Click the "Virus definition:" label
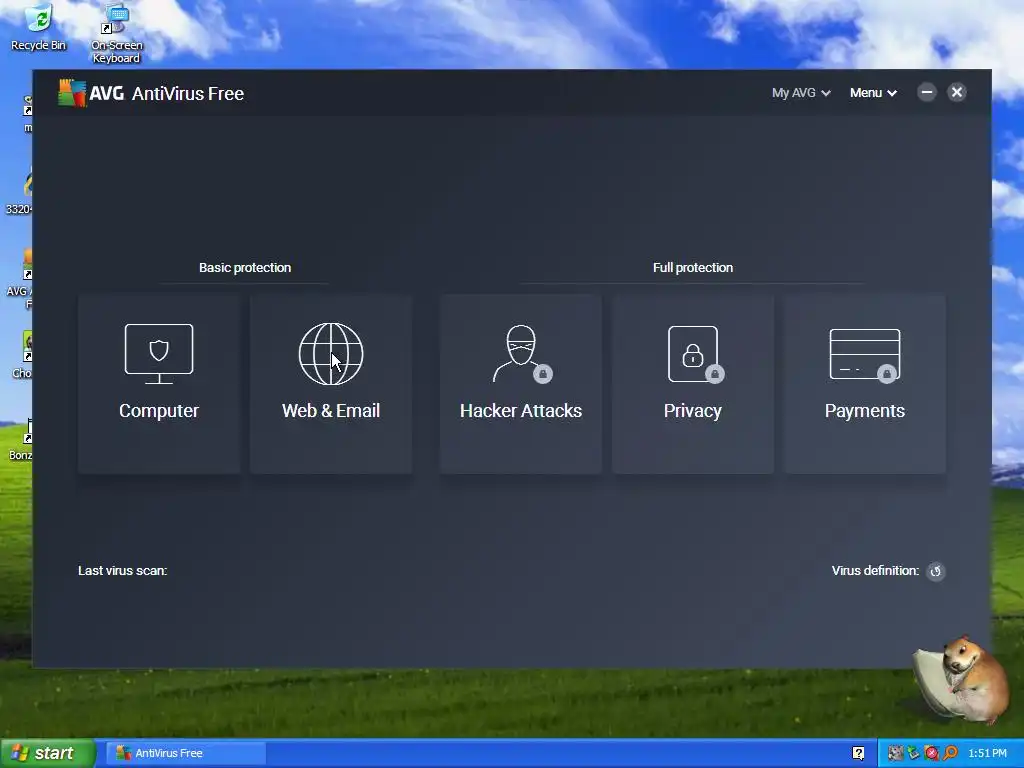Viewport: 1024px width, 768px height. point(875,571)
